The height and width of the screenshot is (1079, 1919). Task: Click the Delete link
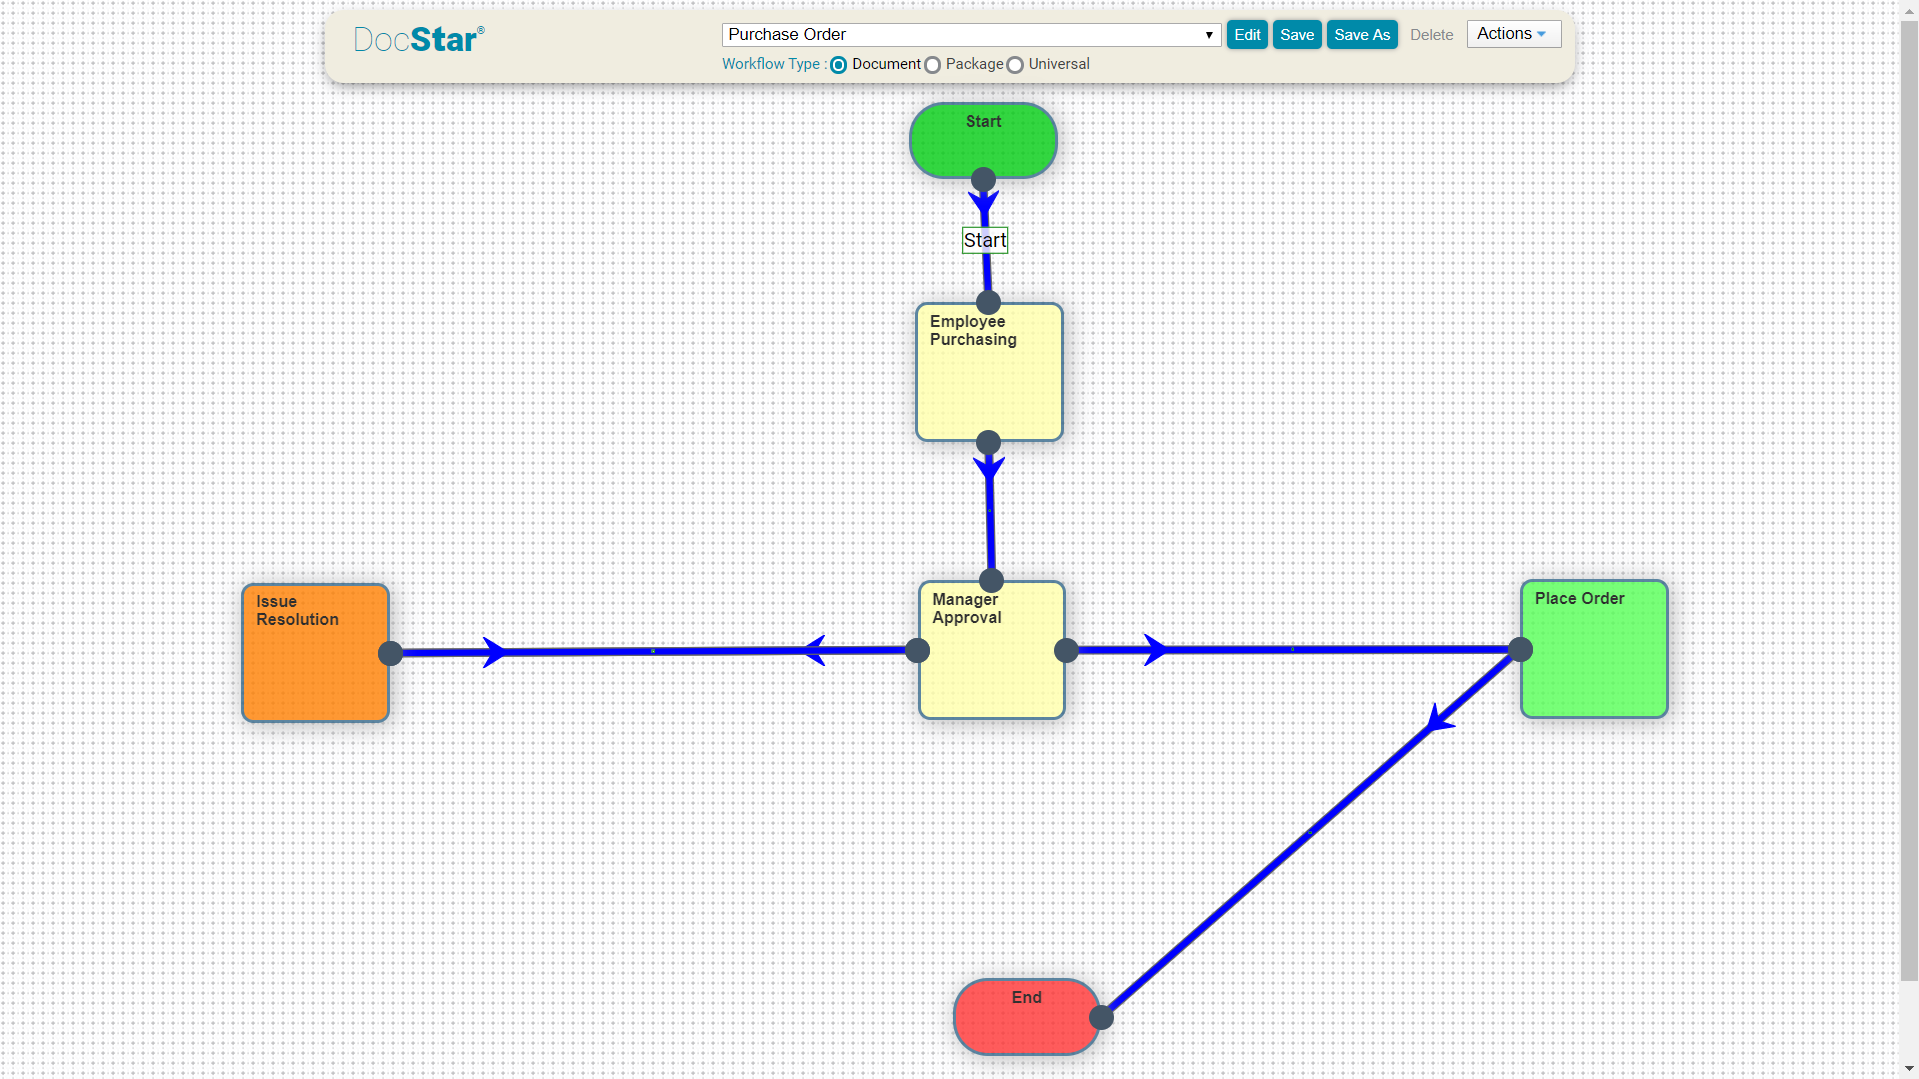(1431, 34)
